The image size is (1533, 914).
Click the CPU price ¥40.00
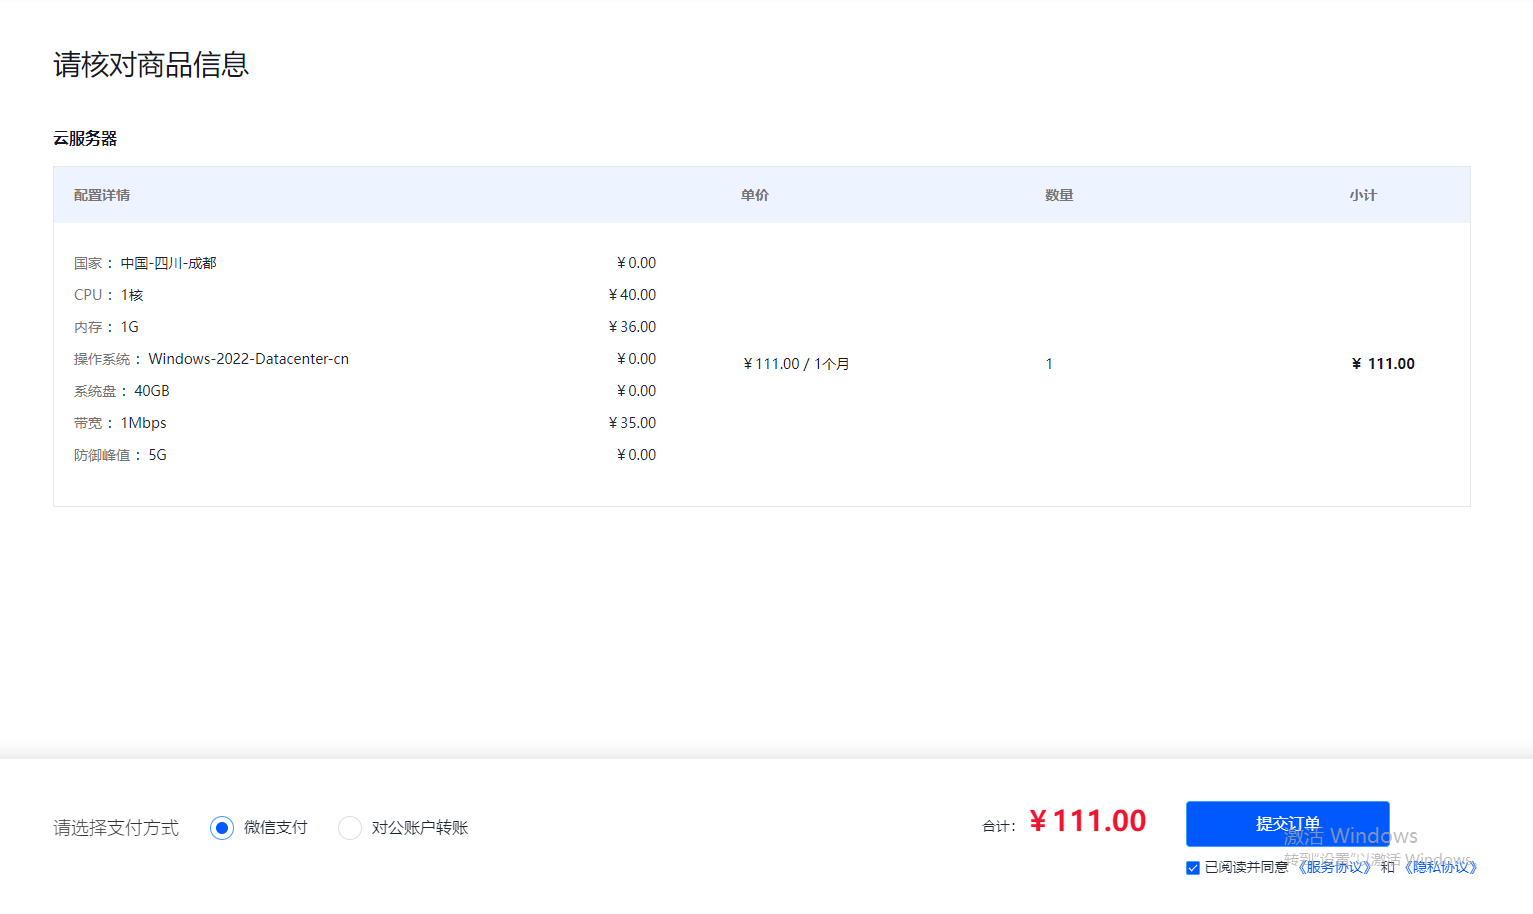click(x=632, y=295)
